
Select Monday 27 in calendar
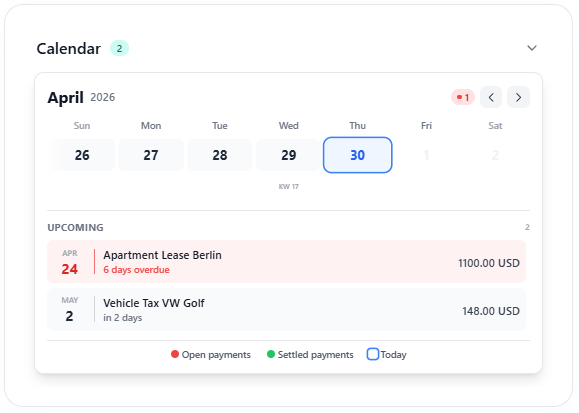coord(151,155)
